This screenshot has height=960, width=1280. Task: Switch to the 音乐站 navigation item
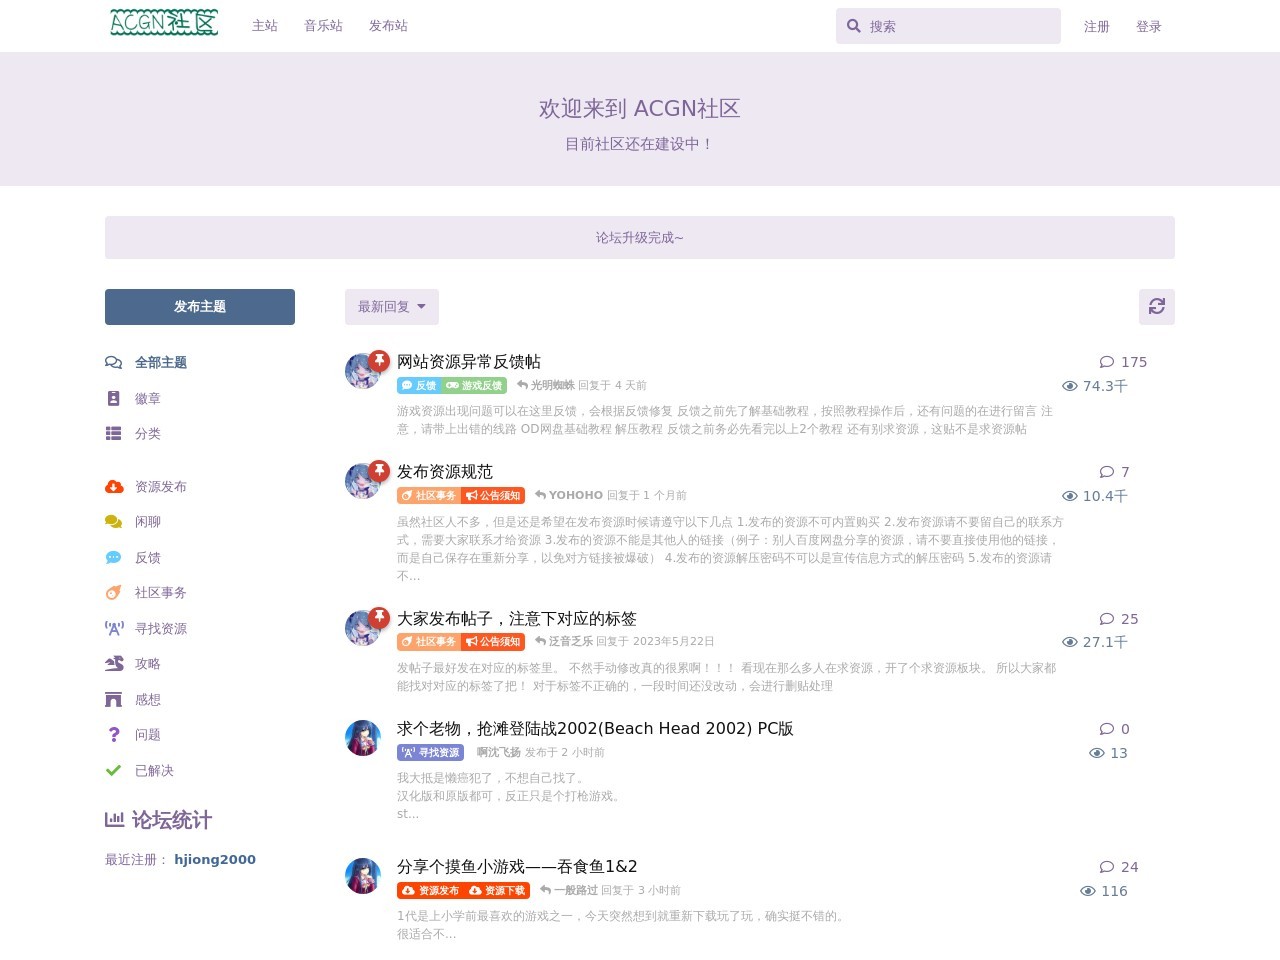coord(322,26)
